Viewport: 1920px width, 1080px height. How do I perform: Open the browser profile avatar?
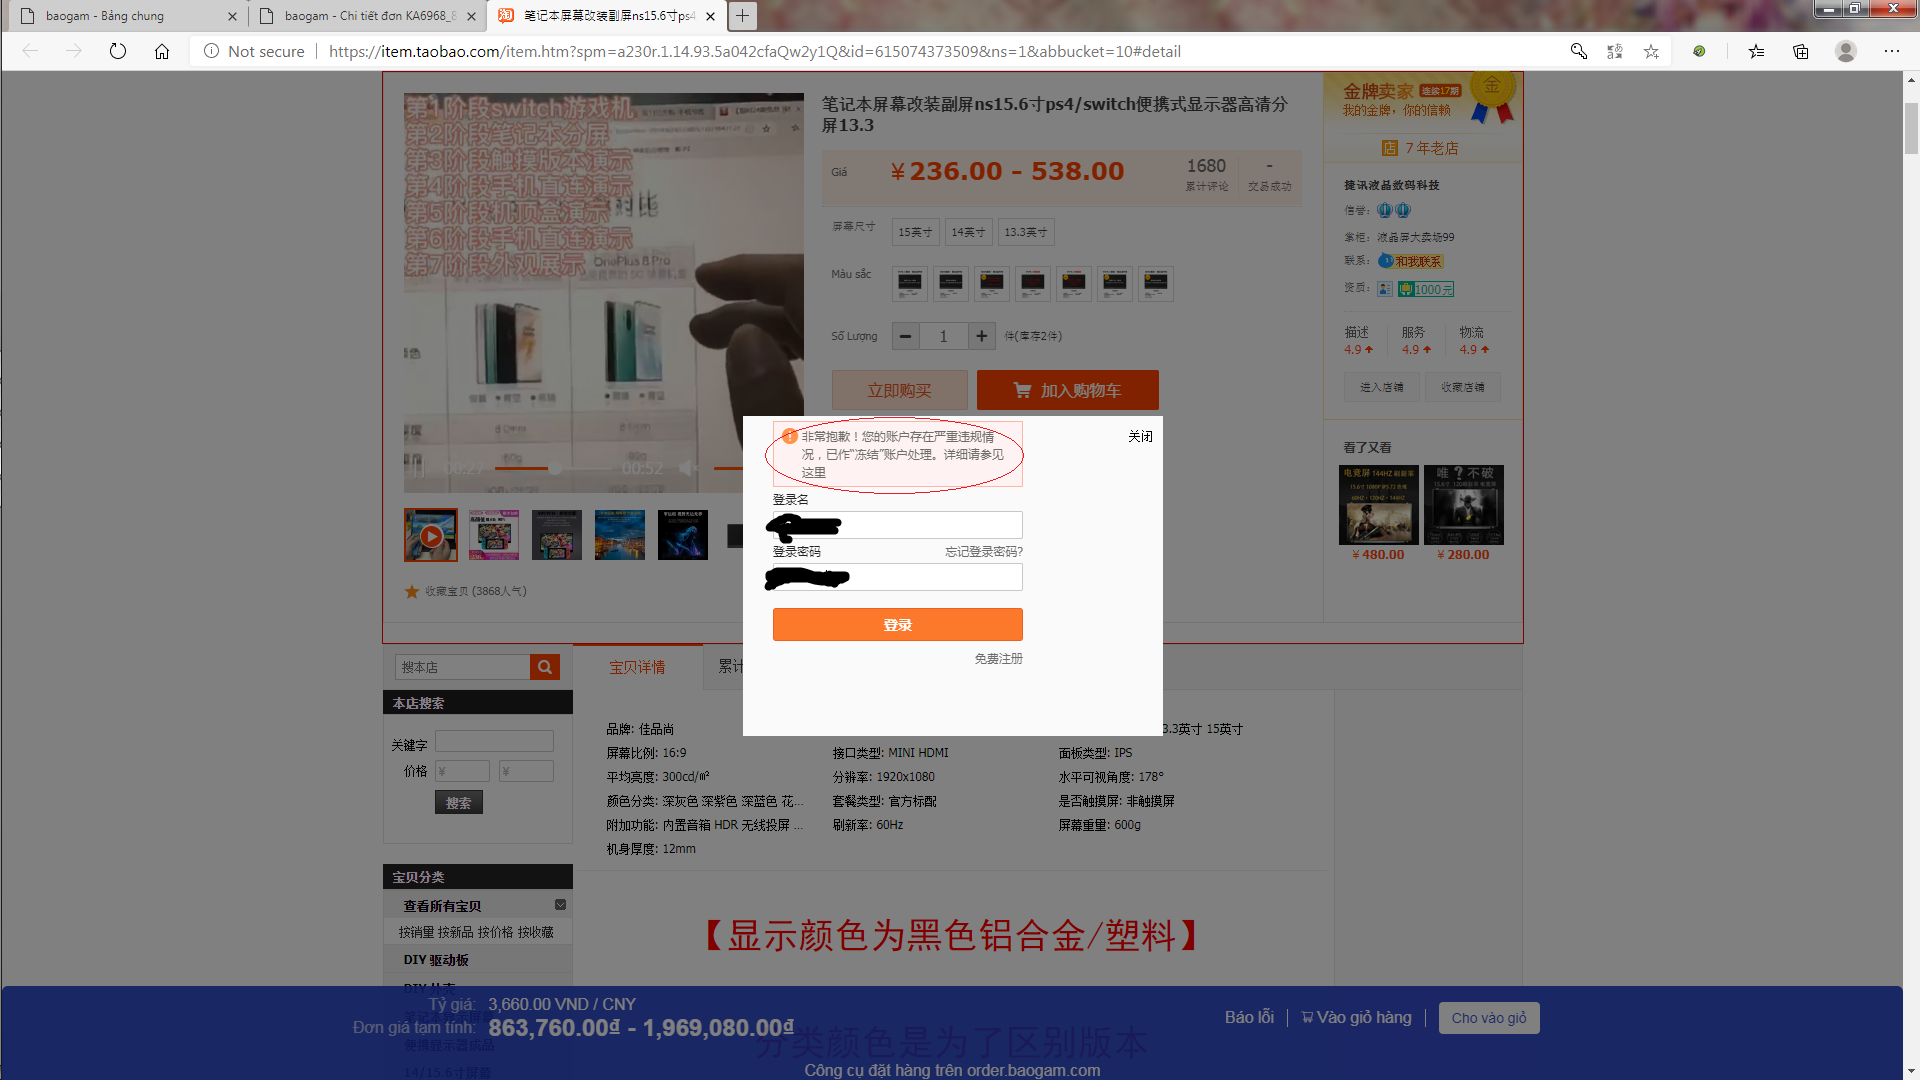1846,51
